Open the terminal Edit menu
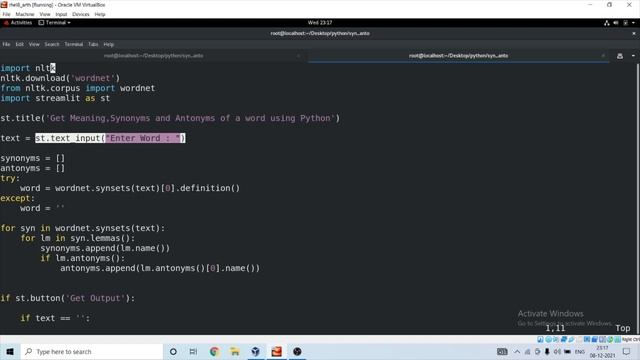640x360 pixels. coord(20,44)
